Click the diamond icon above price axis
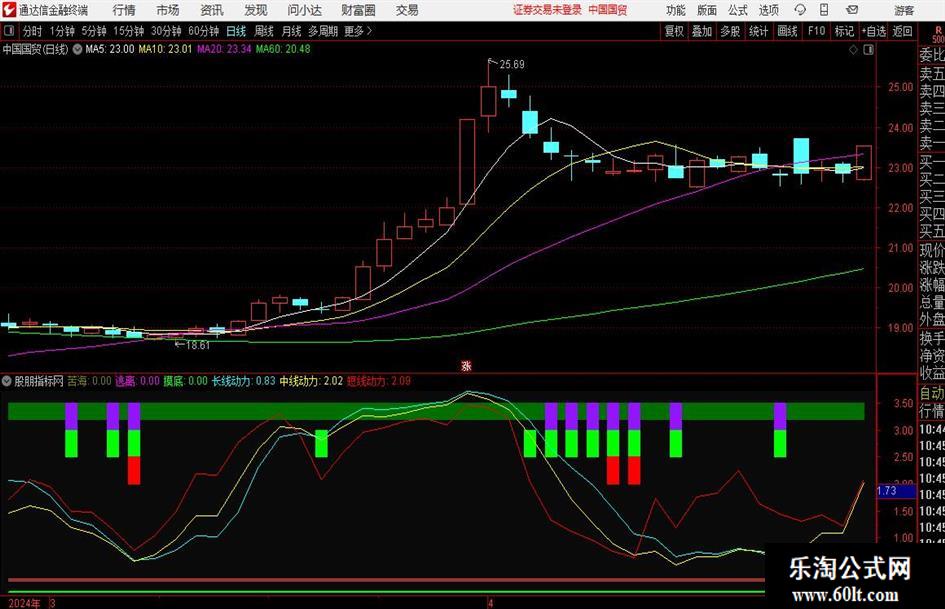The image size is (945, 609). tap(853, 50)
